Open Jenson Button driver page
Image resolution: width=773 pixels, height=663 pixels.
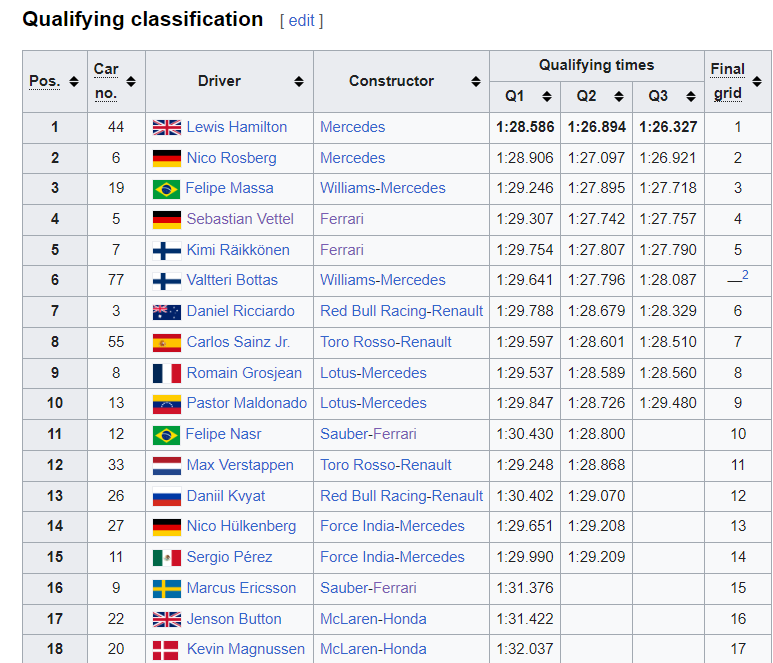(234, 620)
